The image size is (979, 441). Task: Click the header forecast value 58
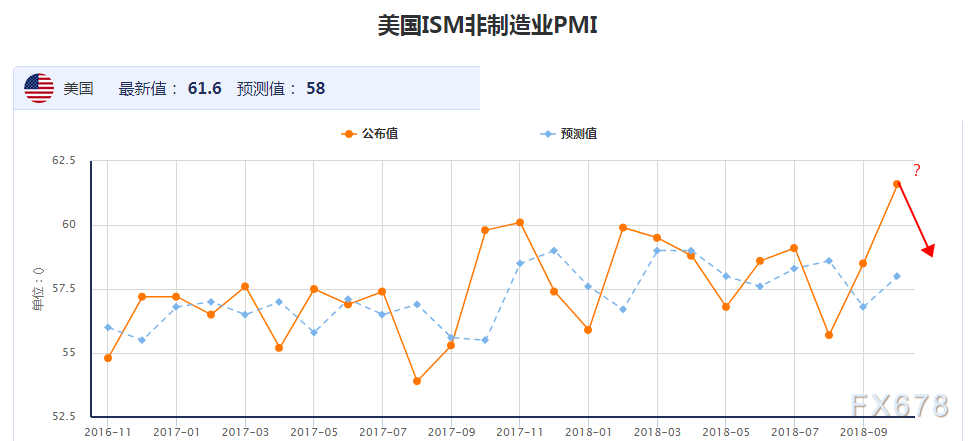[x=315, y=89]
